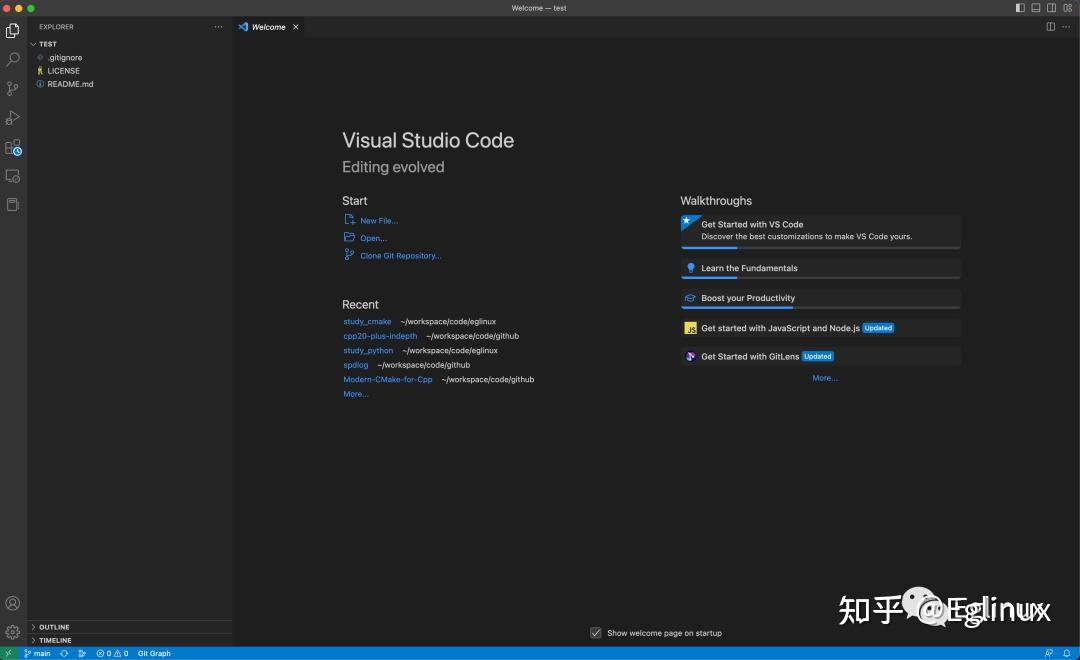This screenshot has height=660, width=1080.
Task: Click the feedback icon in status bar
Action: (1048, 653)
